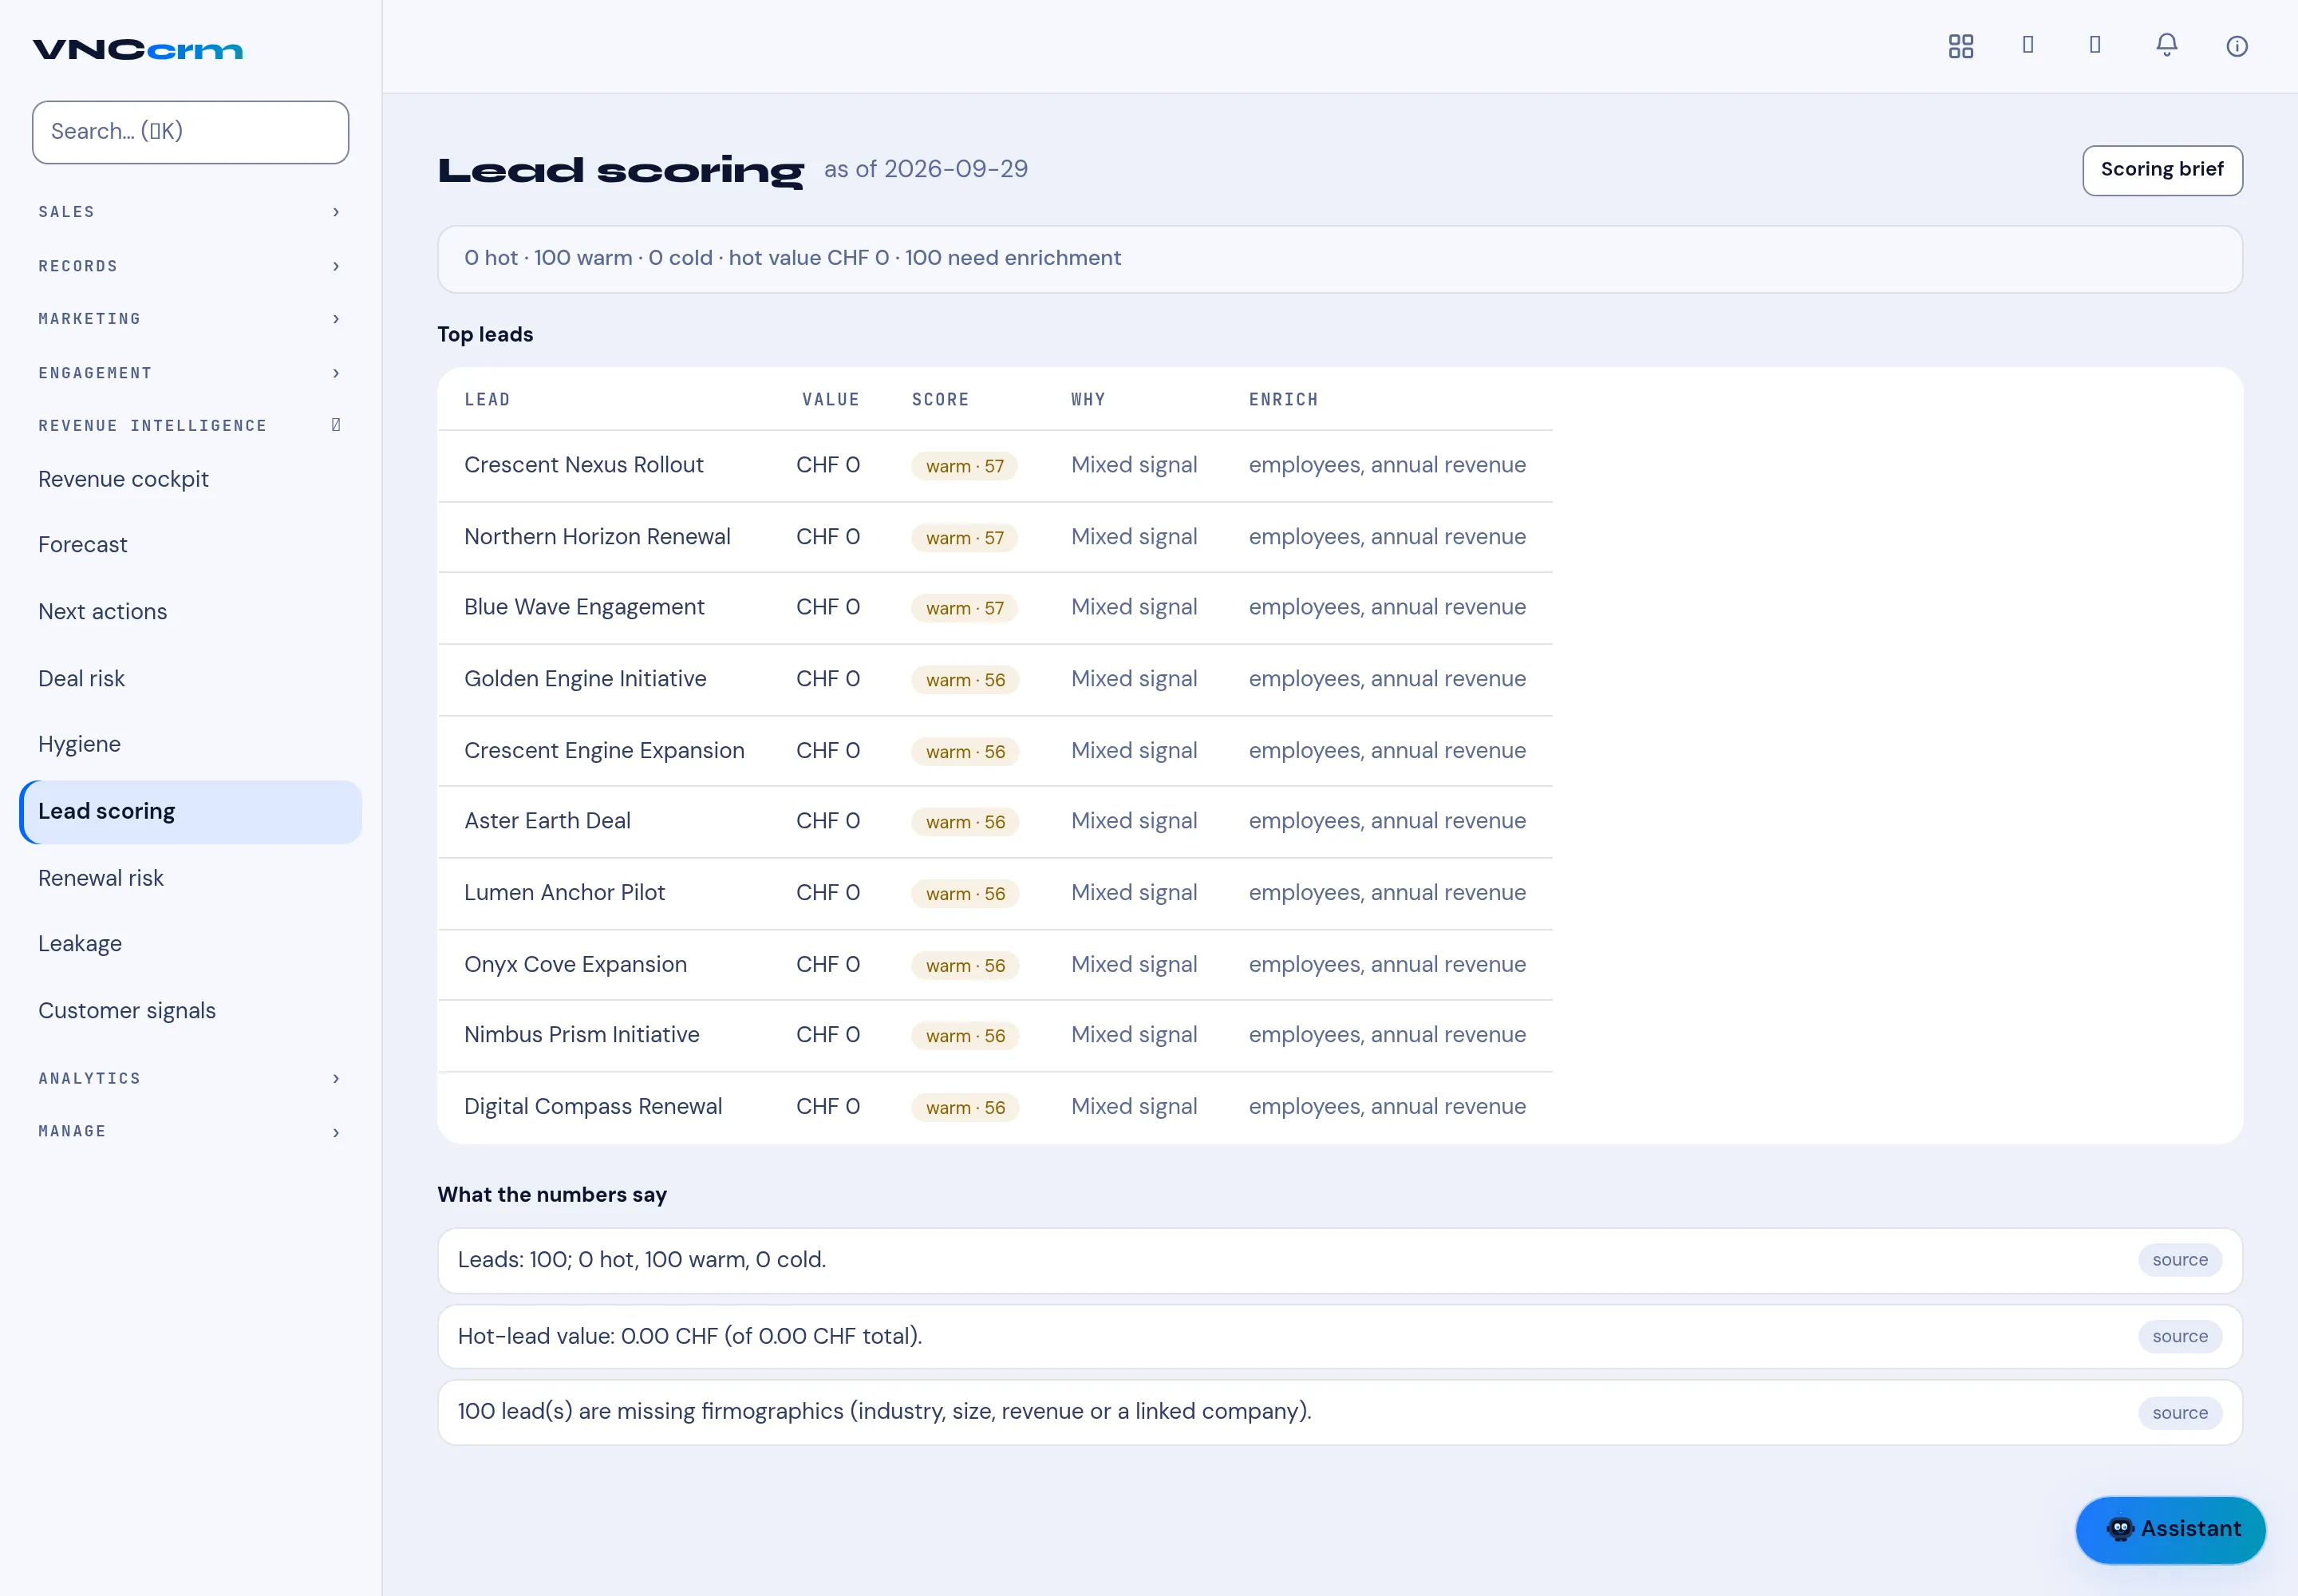Click the SCORE column header
2298x1596 pixels.
click(940, 400)
